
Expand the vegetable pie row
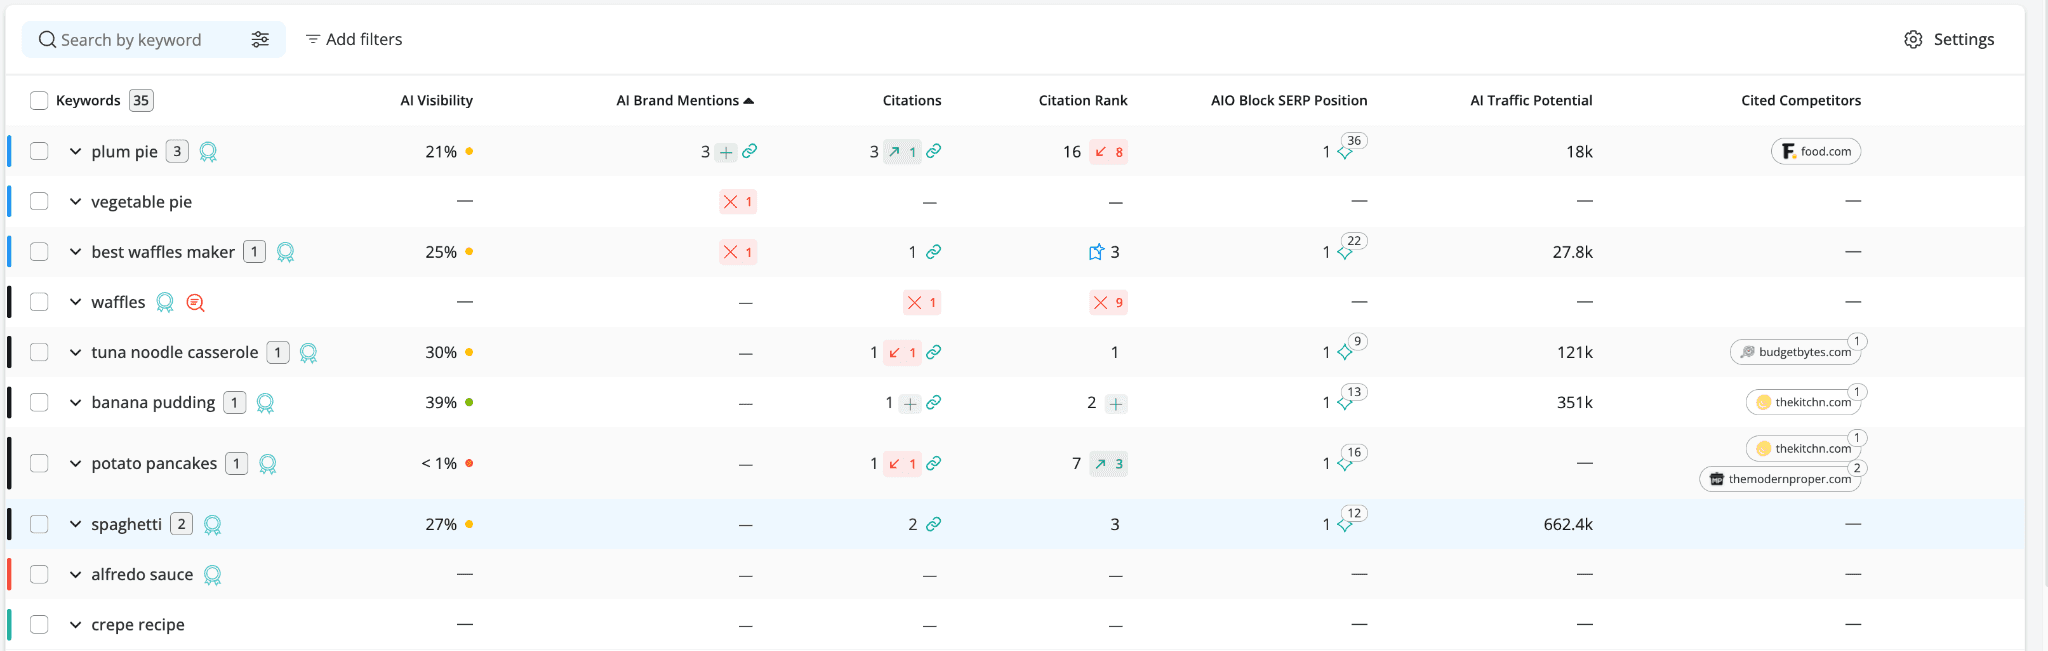click(75, 201)
